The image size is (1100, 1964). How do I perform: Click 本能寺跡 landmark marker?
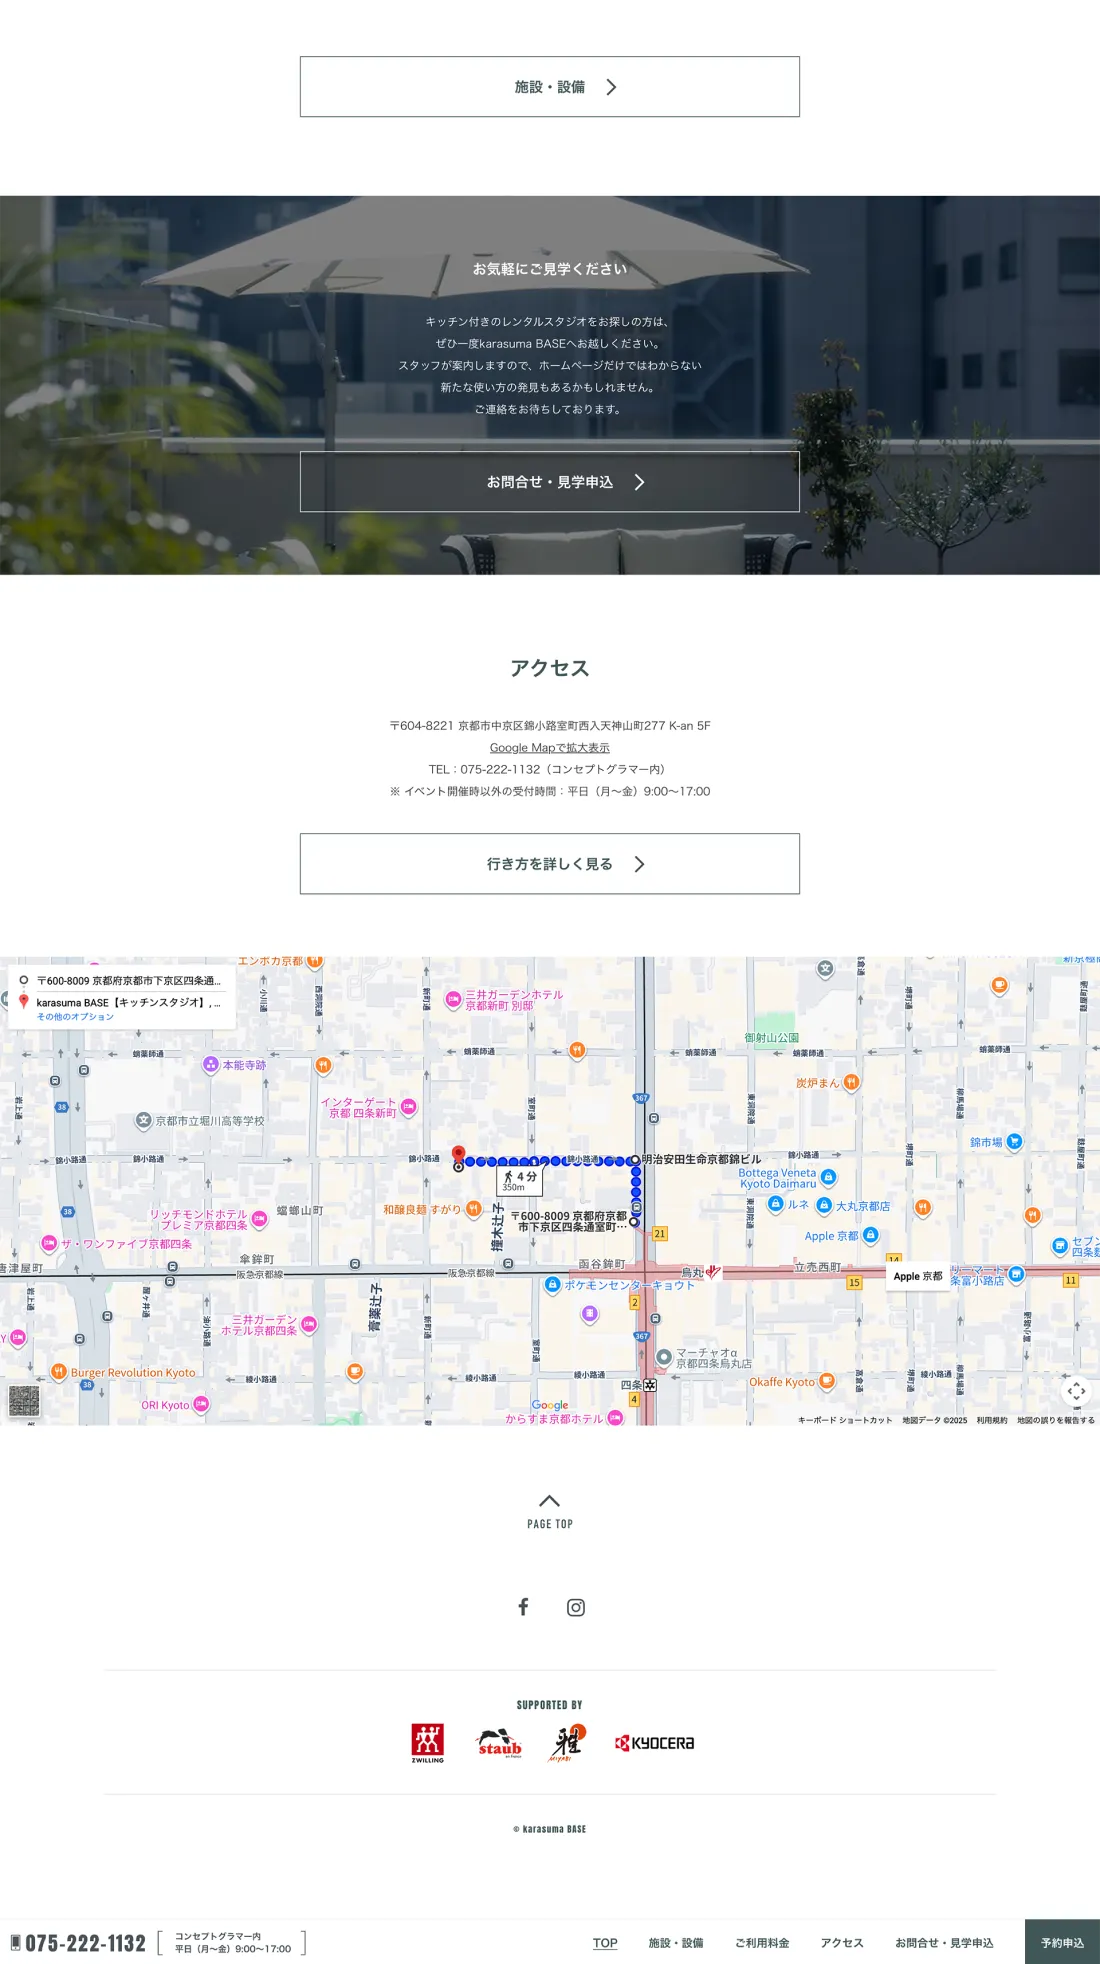pyautogui.click(x=210, y=1065)
